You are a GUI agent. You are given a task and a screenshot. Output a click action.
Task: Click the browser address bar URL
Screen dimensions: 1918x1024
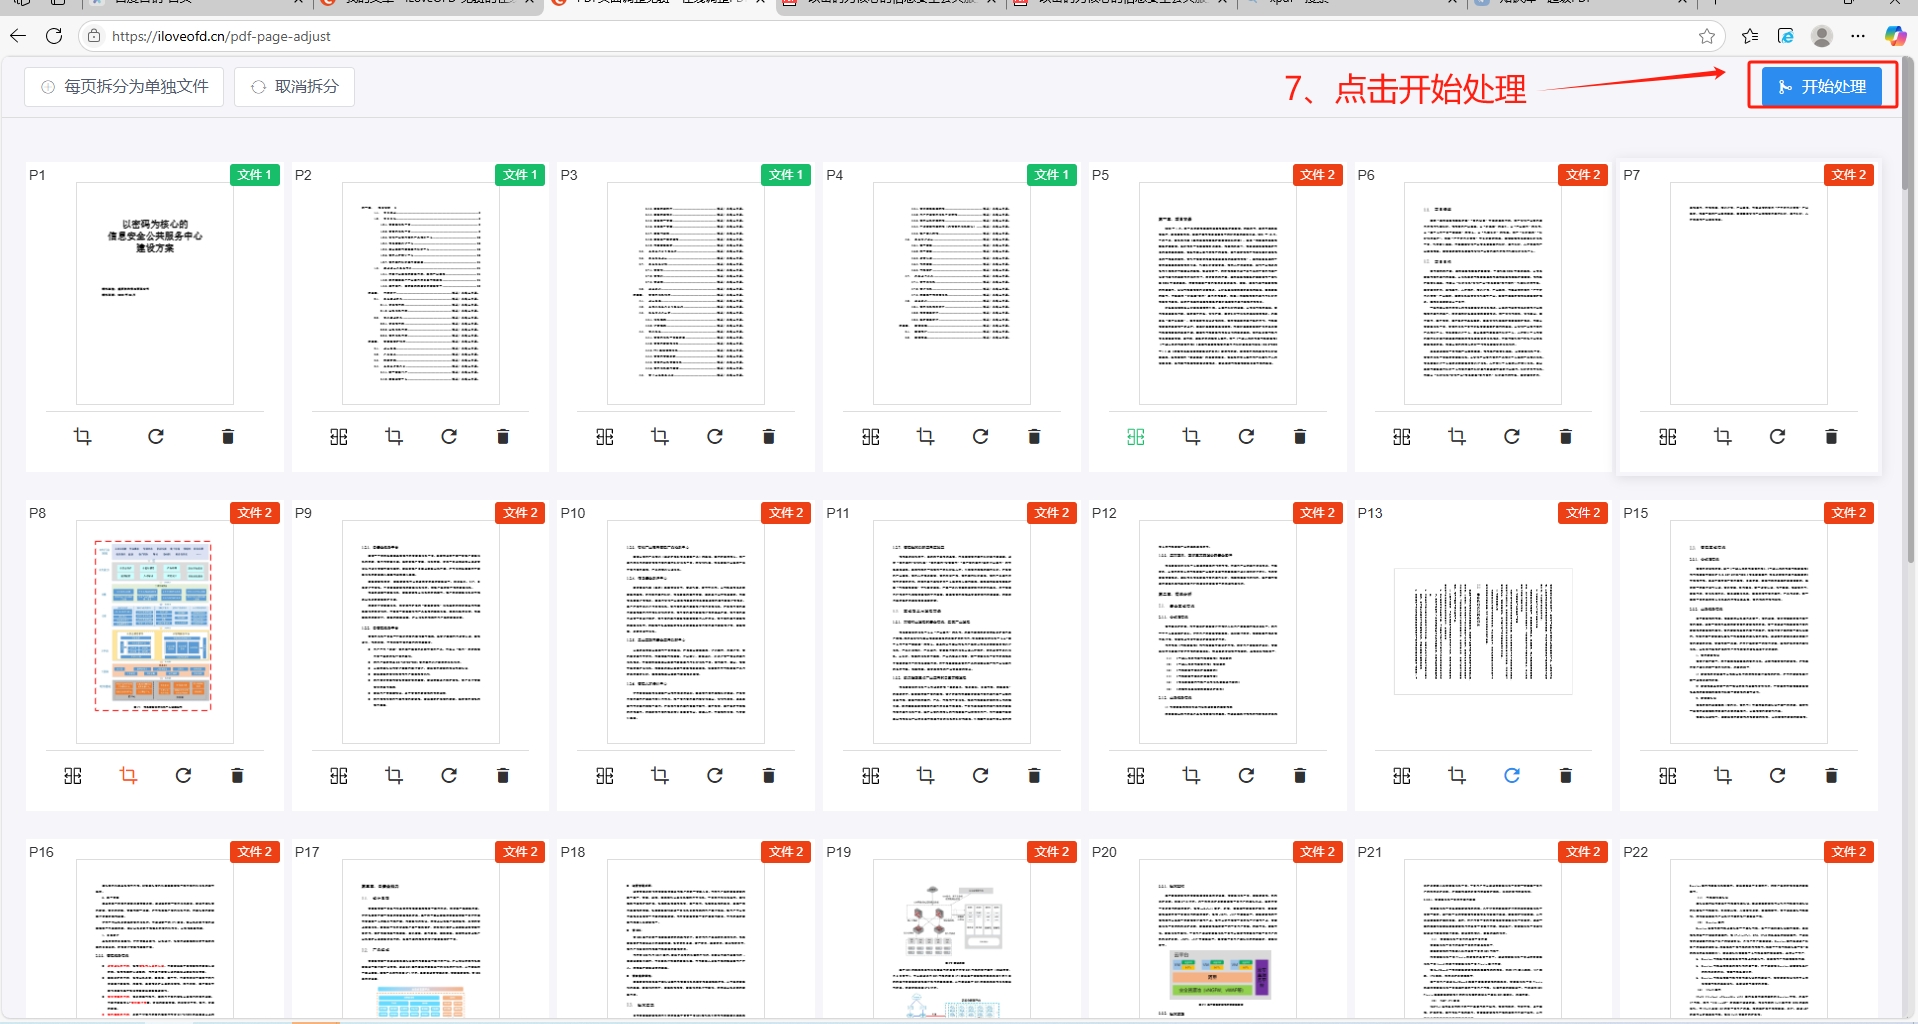pos(221,36)
